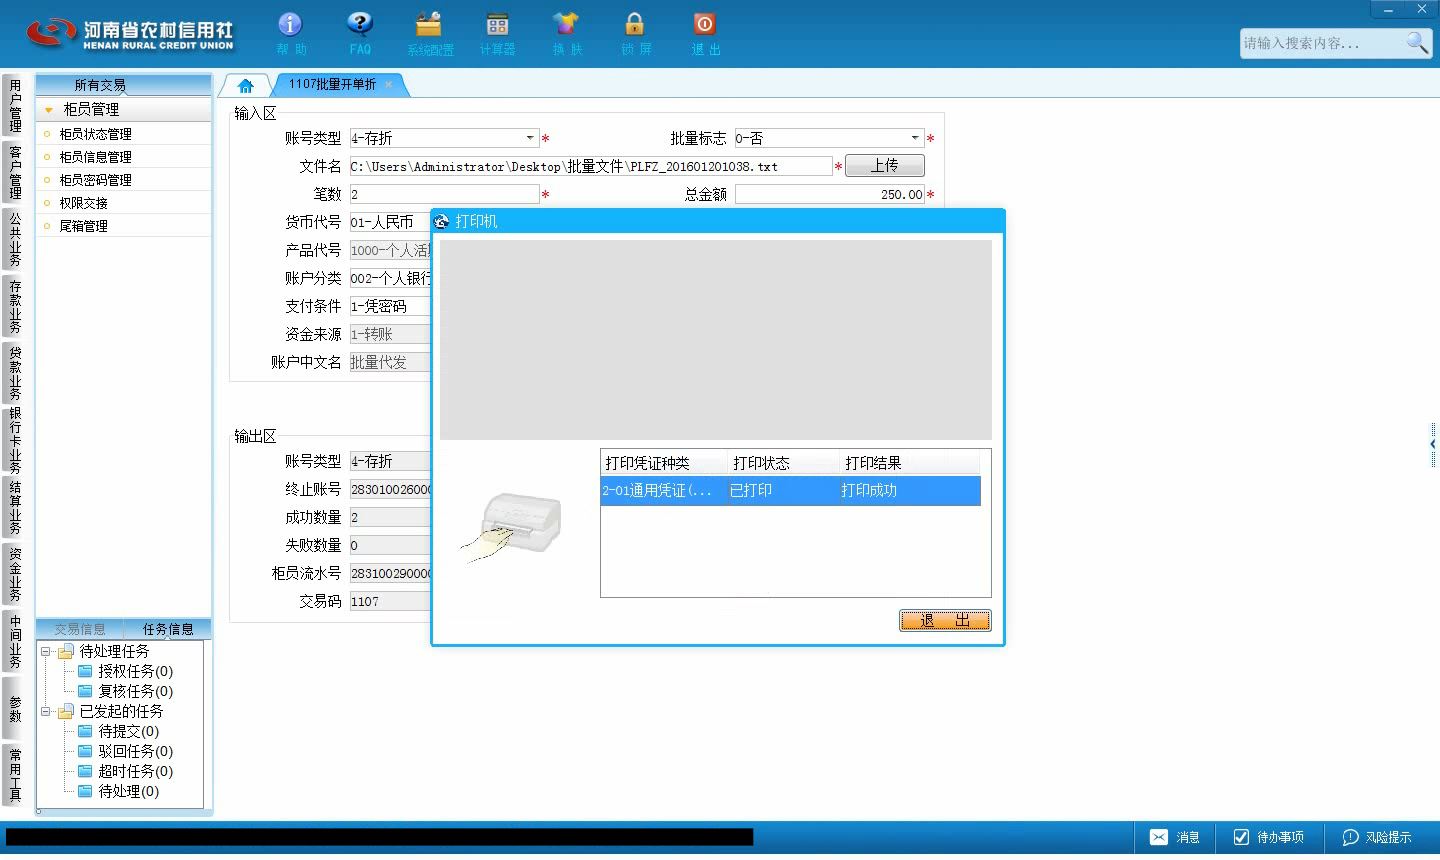
Task: Close the 1107批量开单折 tab
Action: coord(389,84)
